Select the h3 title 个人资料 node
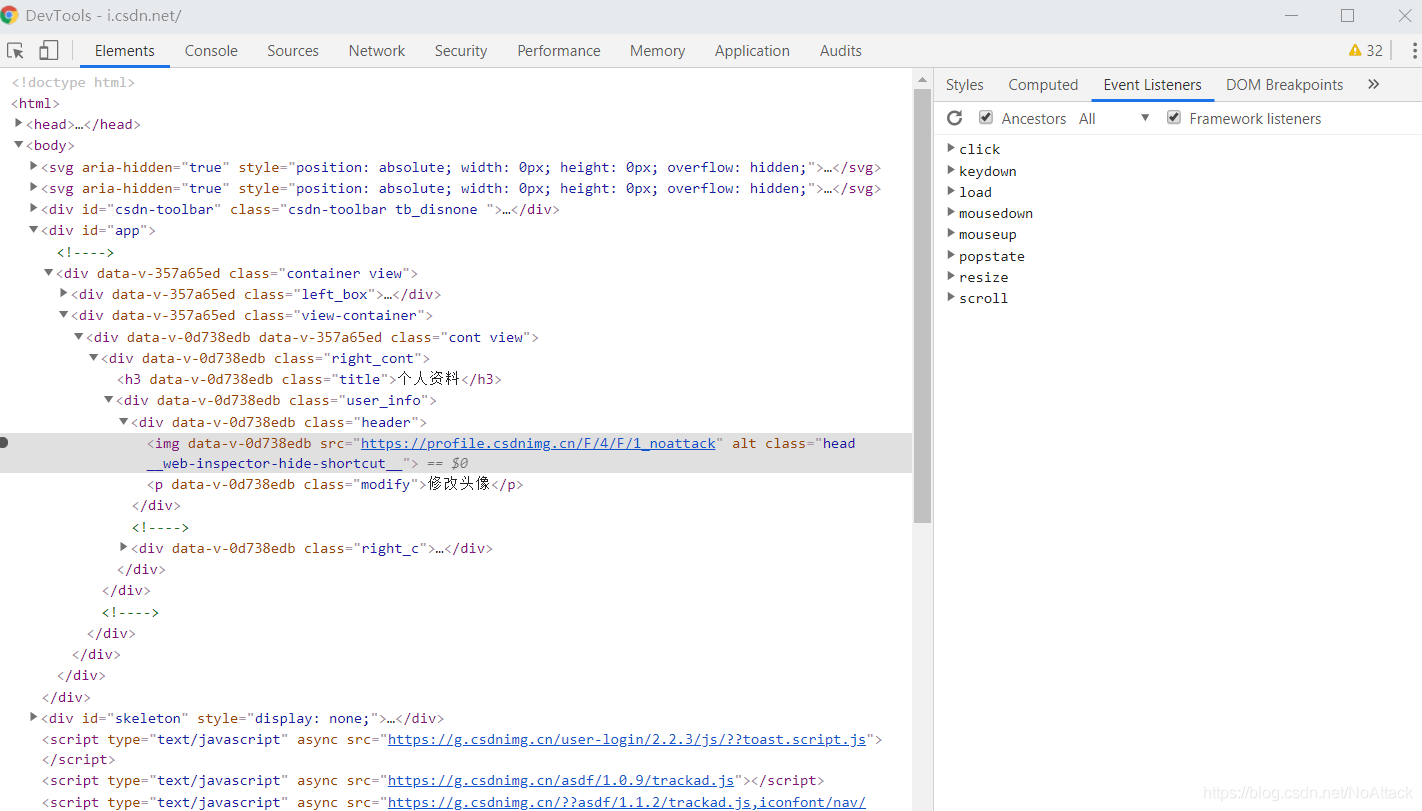The image size is (1422, 811). [310, 379]
